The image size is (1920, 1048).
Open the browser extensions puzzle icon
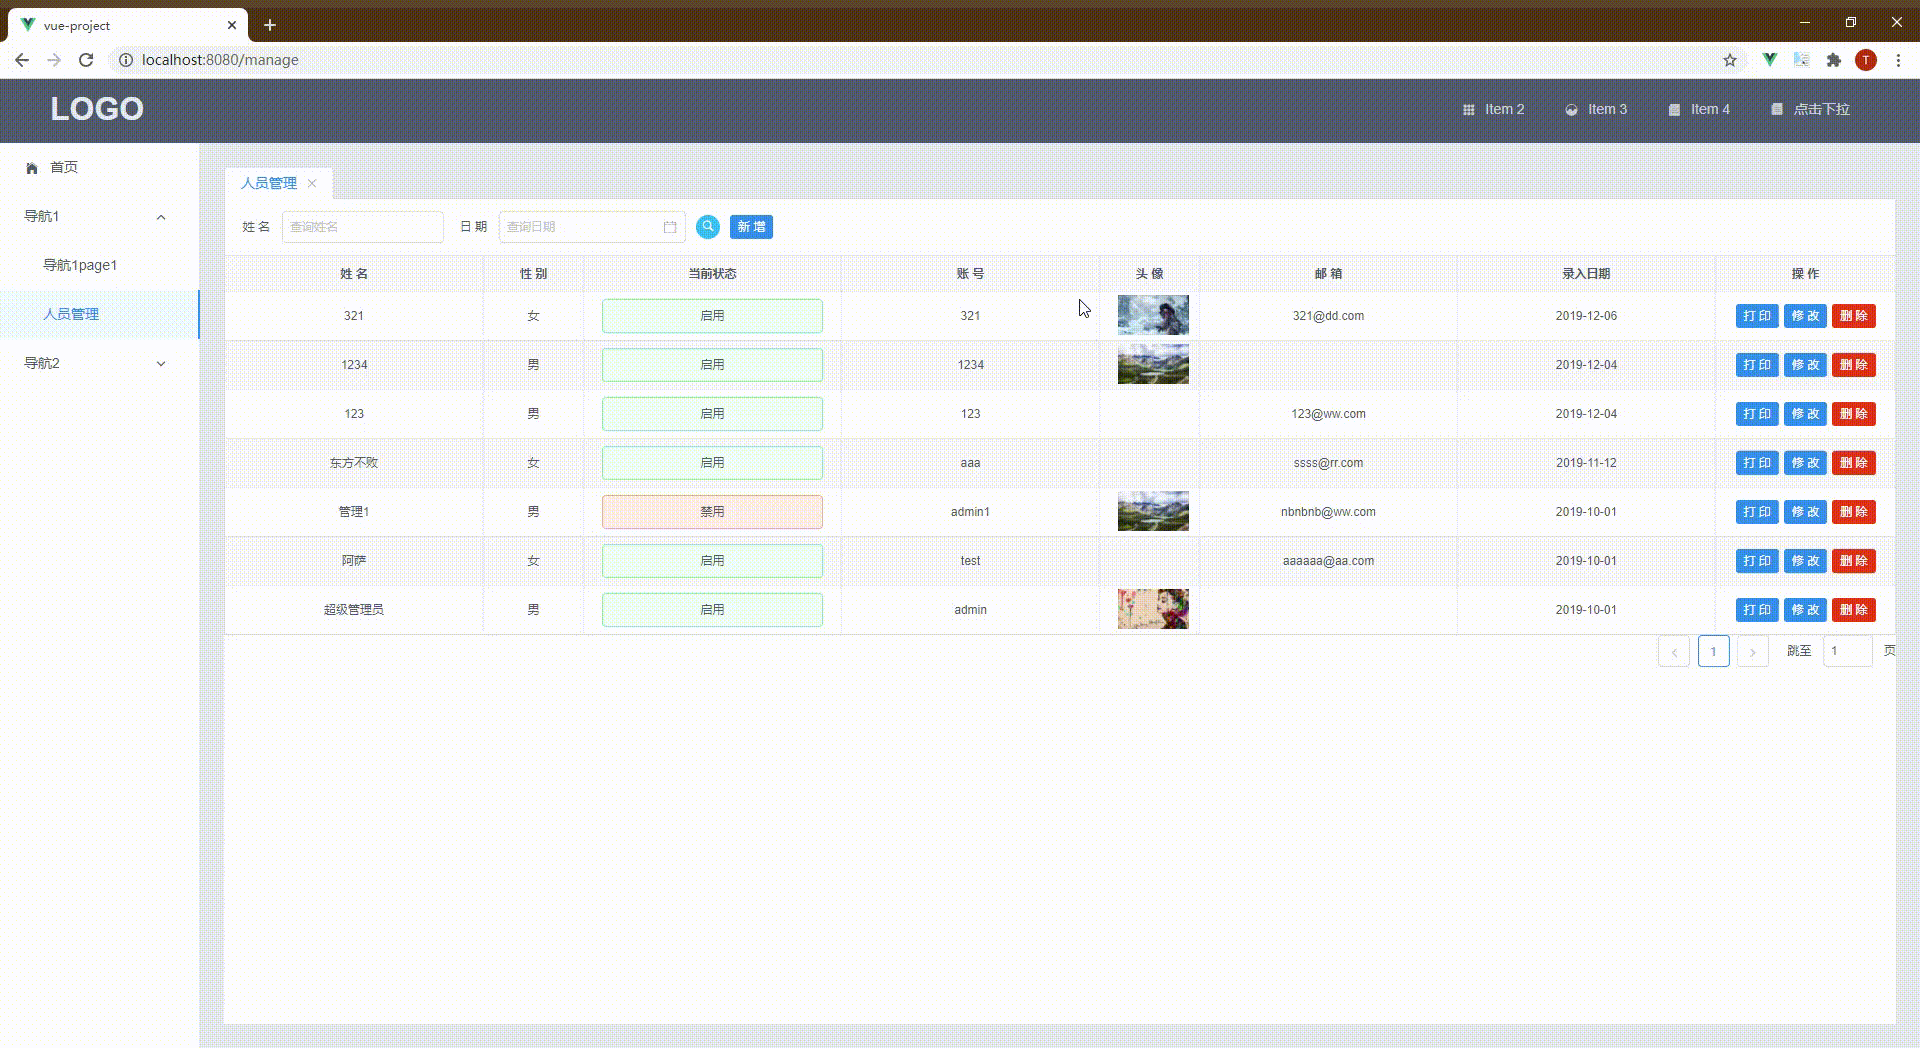click(x=1833, y=60)
